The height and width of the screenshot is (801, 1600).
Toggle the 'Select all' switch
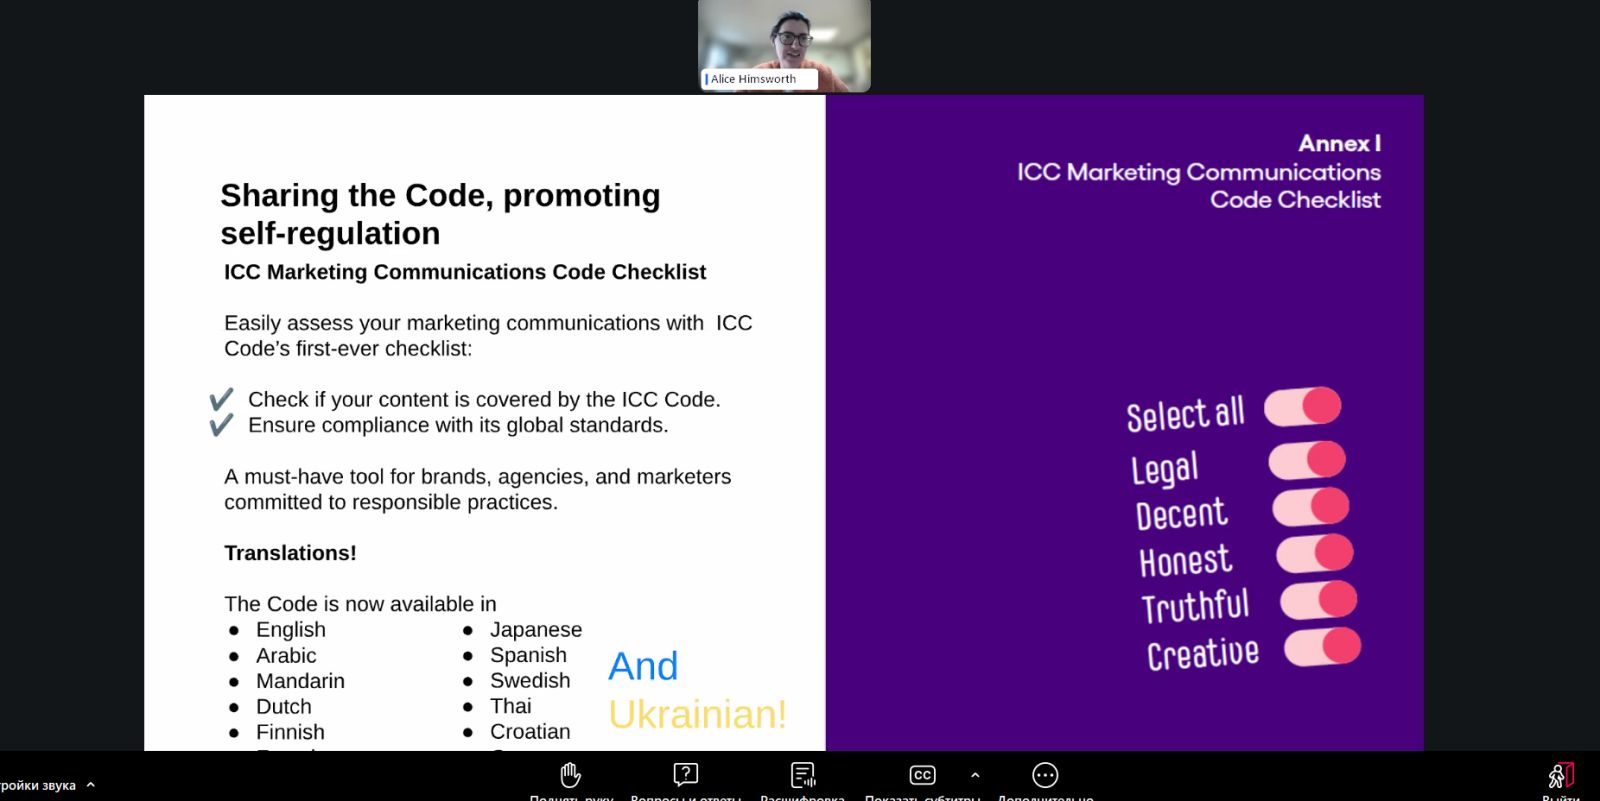[x=1302, y=407]
